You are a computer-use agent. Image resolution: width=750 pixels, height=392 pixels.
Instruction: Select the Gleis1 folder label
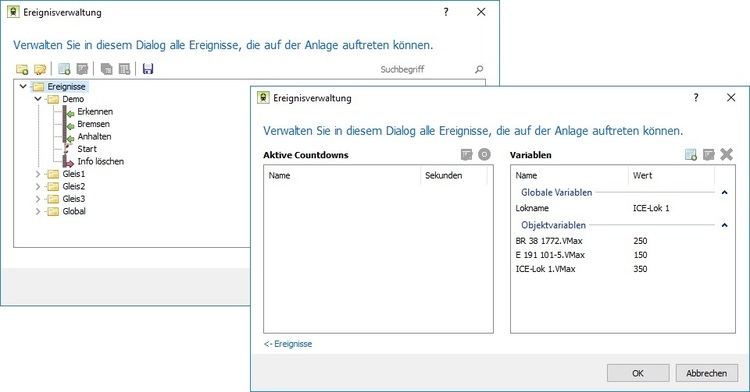click(x=74, y=174)
